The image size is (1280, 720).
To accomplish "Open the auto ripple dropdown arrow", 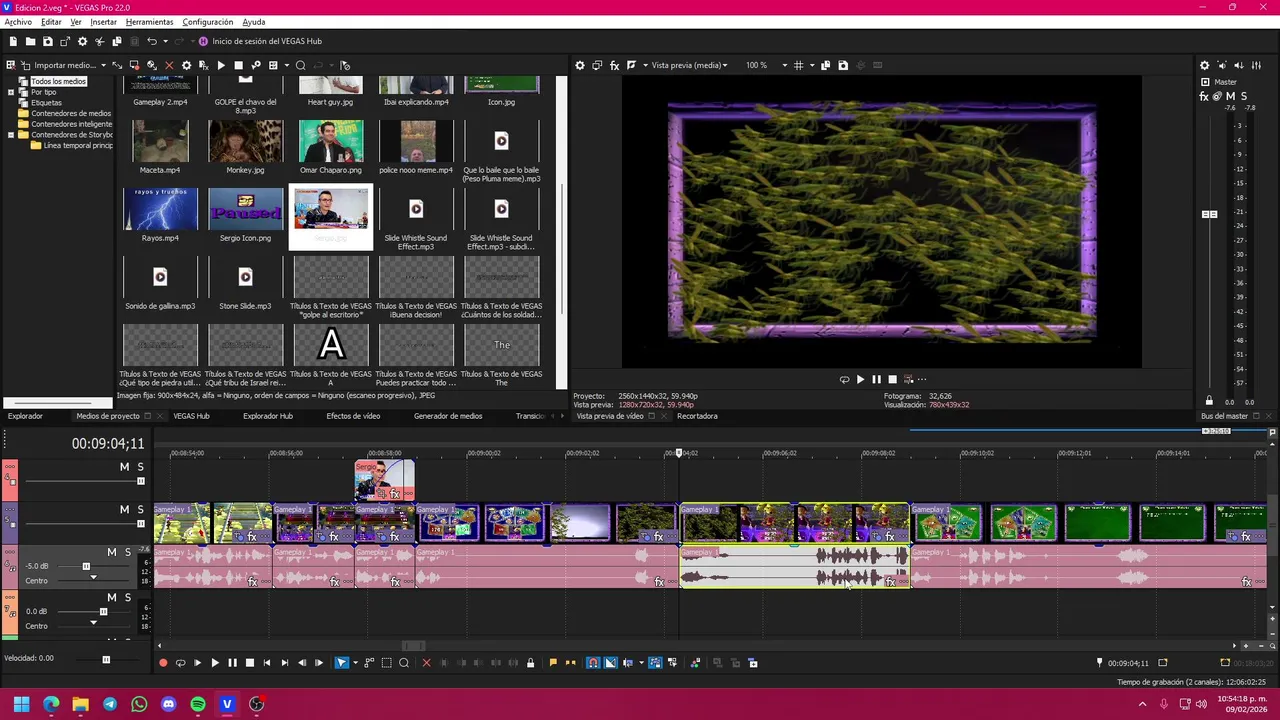I will click(641, 662).
